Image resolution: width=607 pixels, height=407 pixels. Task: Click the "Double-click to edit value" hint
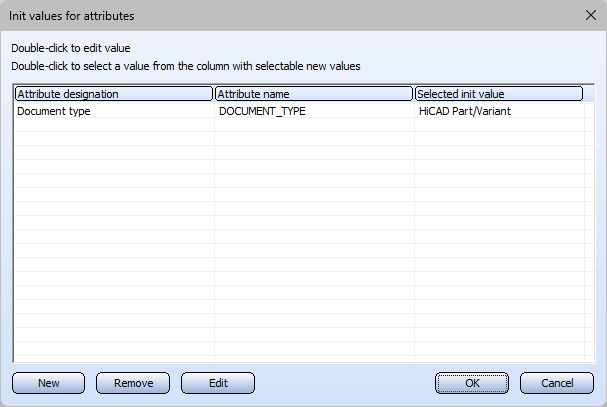point(70,48)
